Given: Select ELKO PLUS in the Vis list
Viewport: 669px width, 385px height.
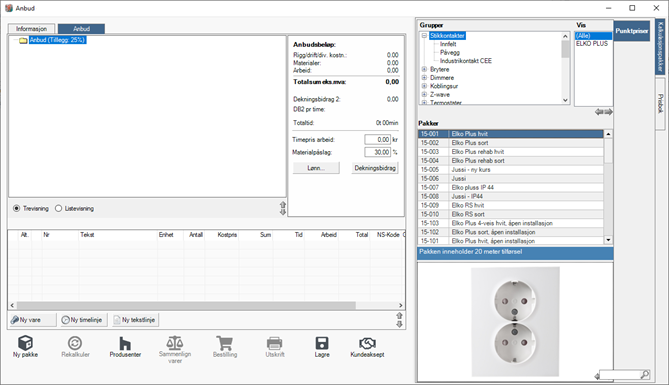Looking at the screenshot, I should click(x=593, y=44).
